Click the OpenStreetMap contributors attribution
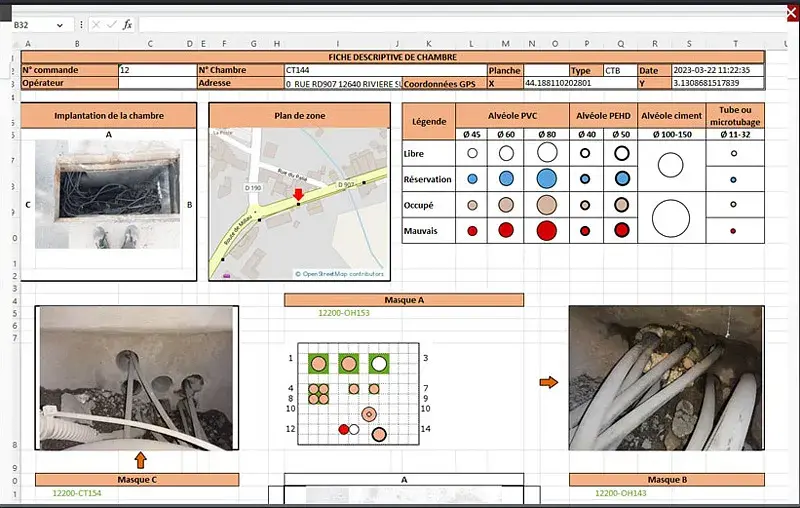Image resolution: width=800 pixels, height=508 pixels. 339,274
